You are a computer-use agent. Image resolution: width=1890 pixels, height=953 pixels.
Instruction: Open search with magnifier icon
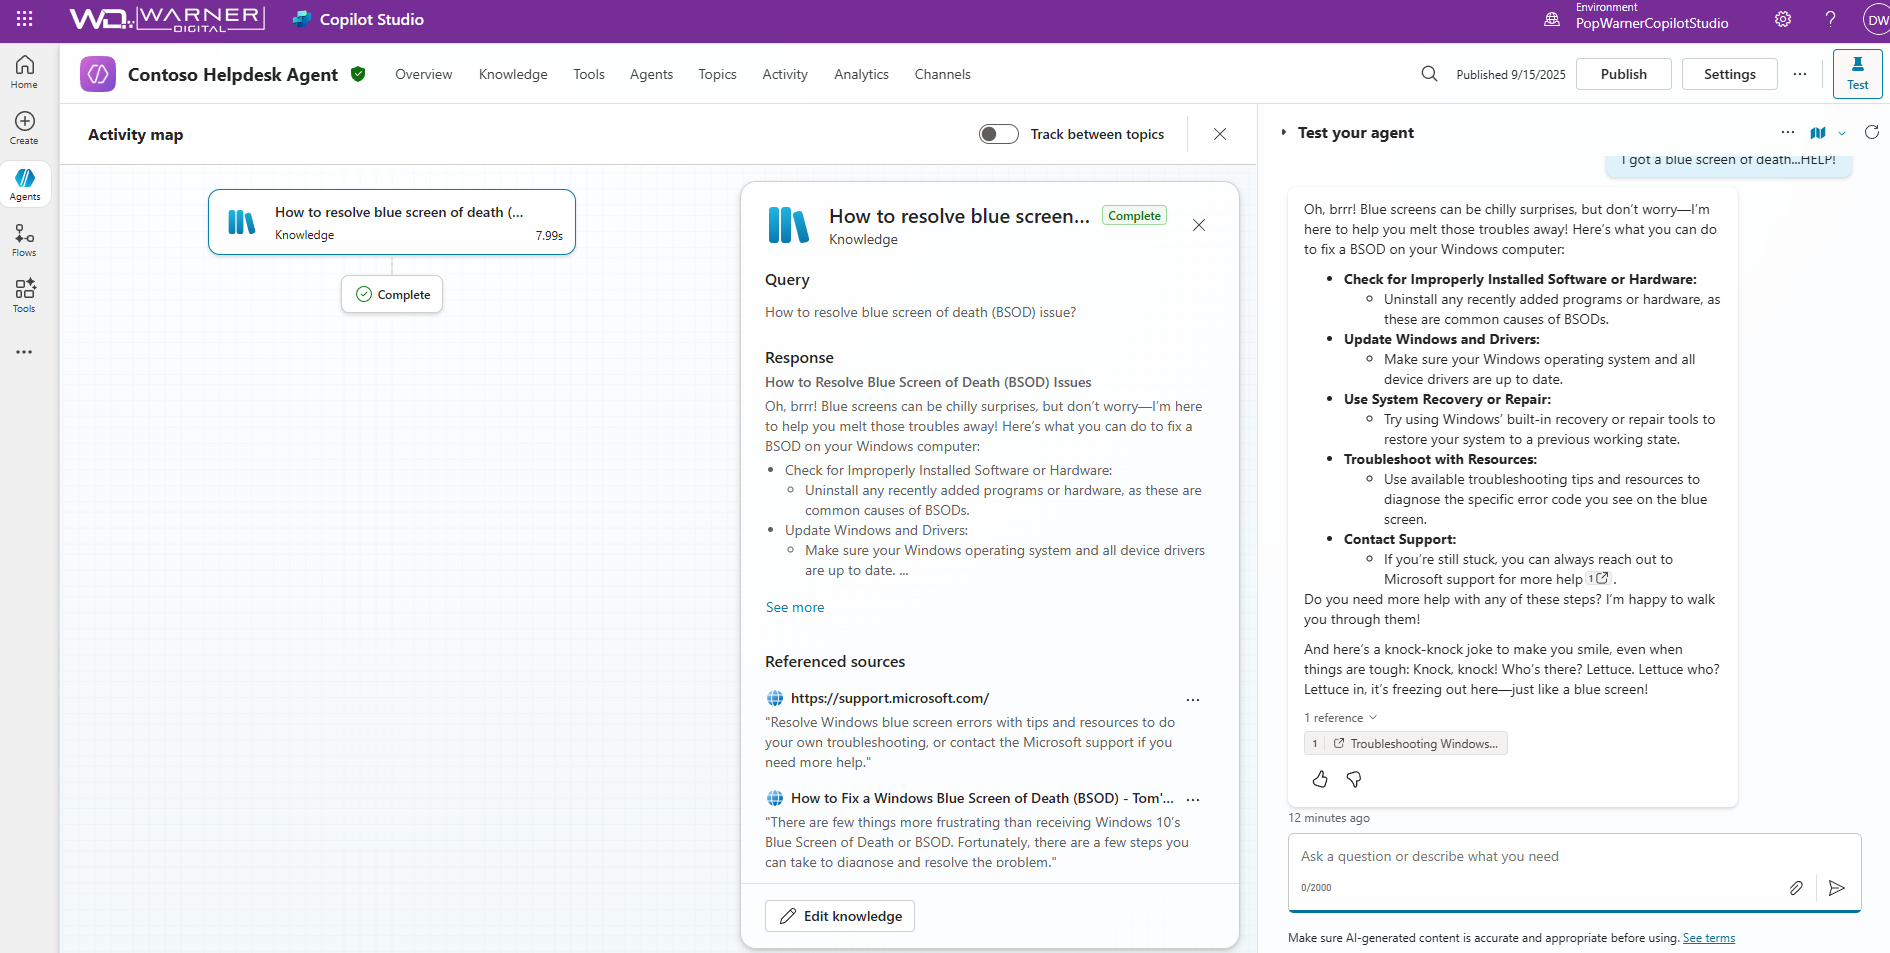click(x=1429, y=74)
